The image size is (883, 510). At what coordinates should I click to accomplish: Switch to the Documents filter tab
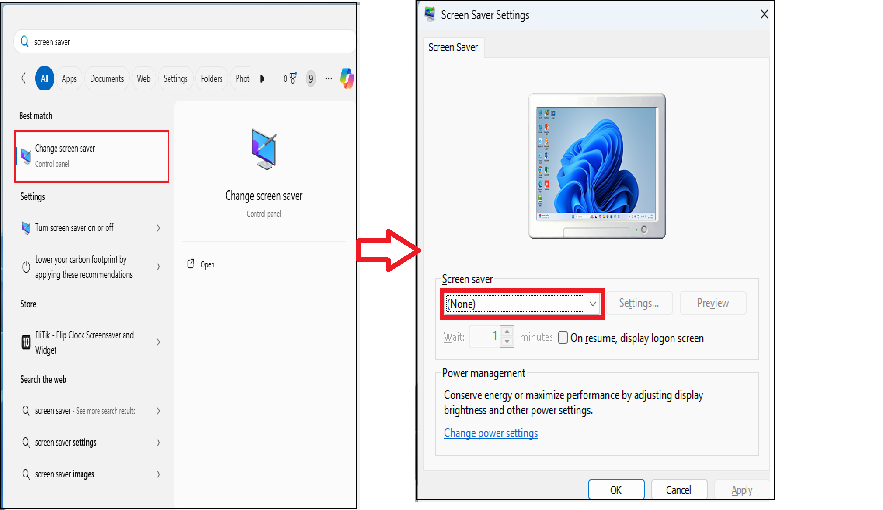pos(107,79)
